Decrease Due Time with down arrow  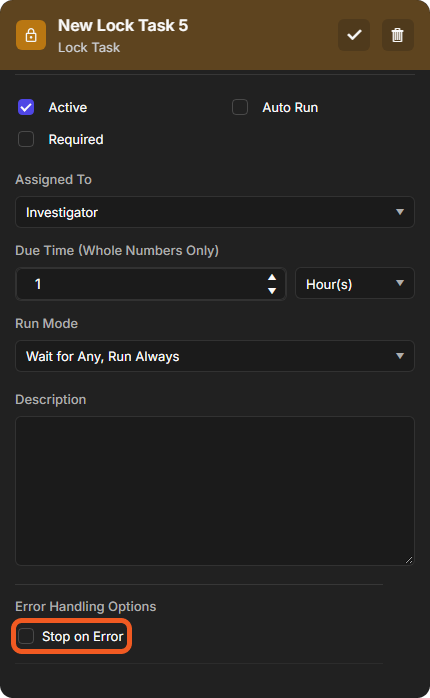coord(272,291)
